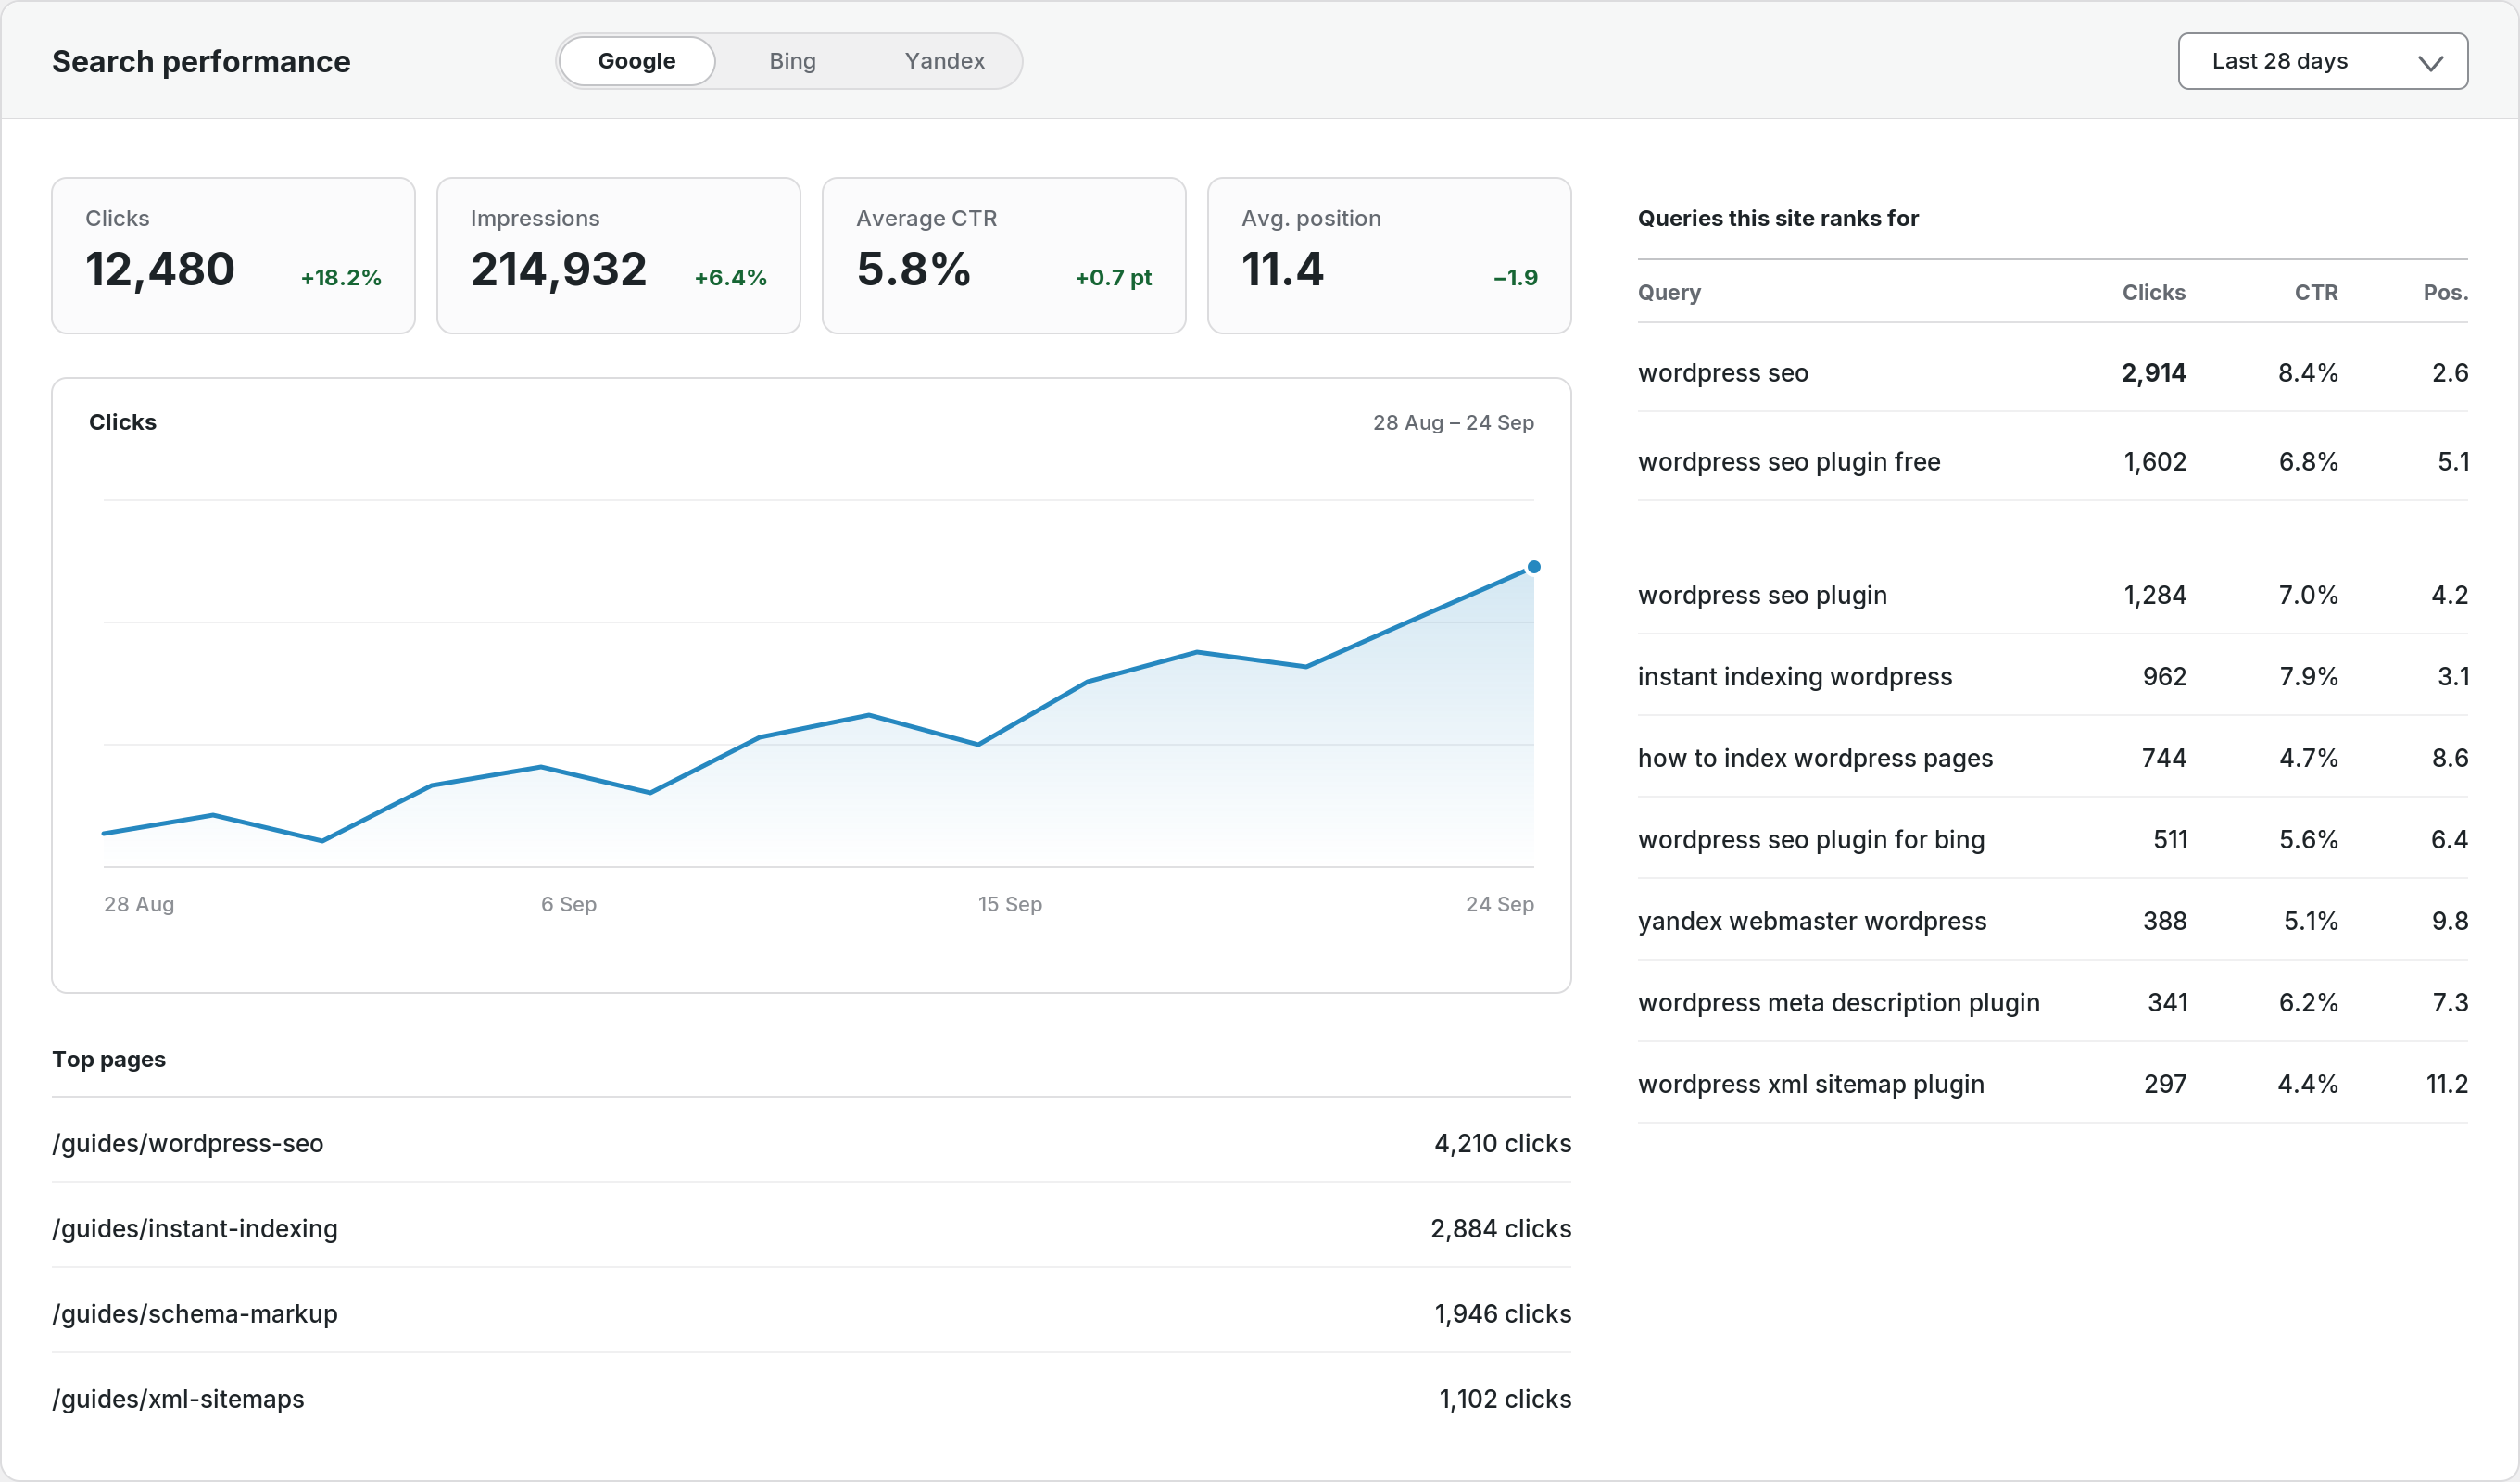Screen dimensions: 2520x1482
Task: Click 'Queries this site ranks for' heading
Action: click(1778, 218)
